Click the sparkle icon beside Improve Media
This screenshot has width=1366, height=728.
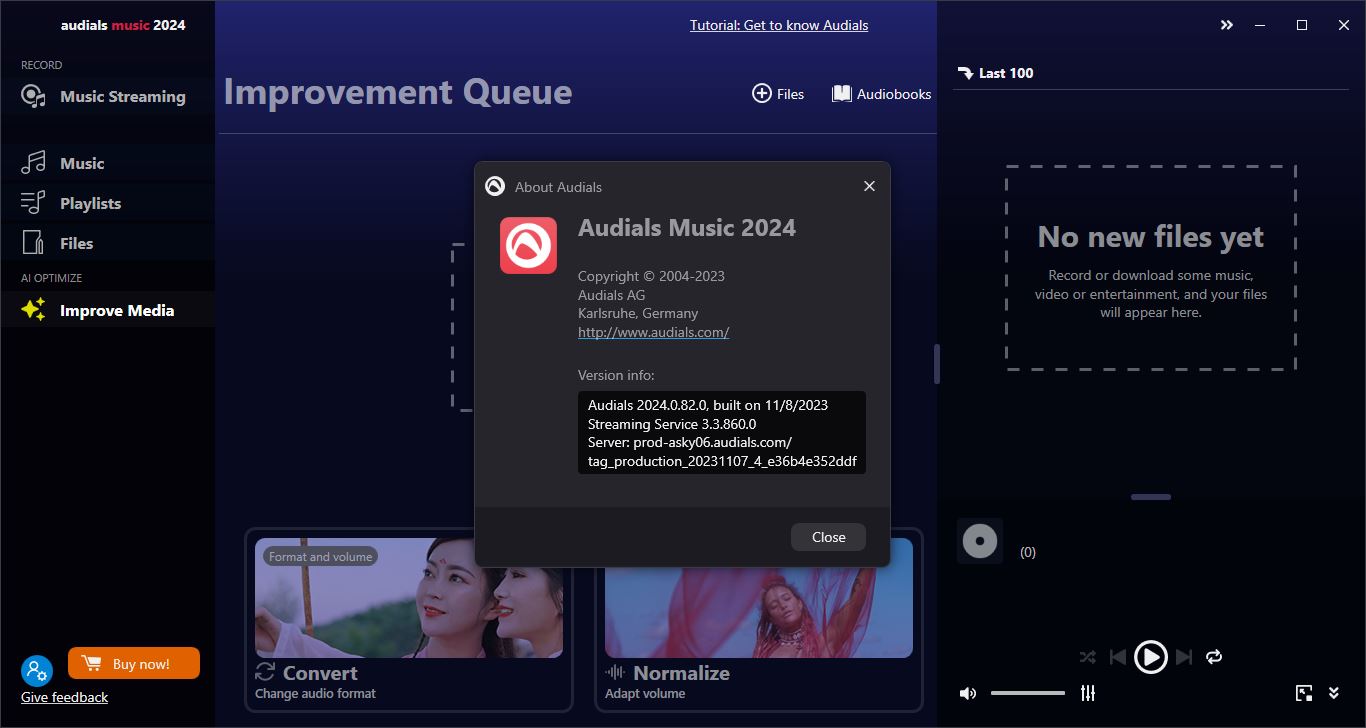(x=33, y=310)
